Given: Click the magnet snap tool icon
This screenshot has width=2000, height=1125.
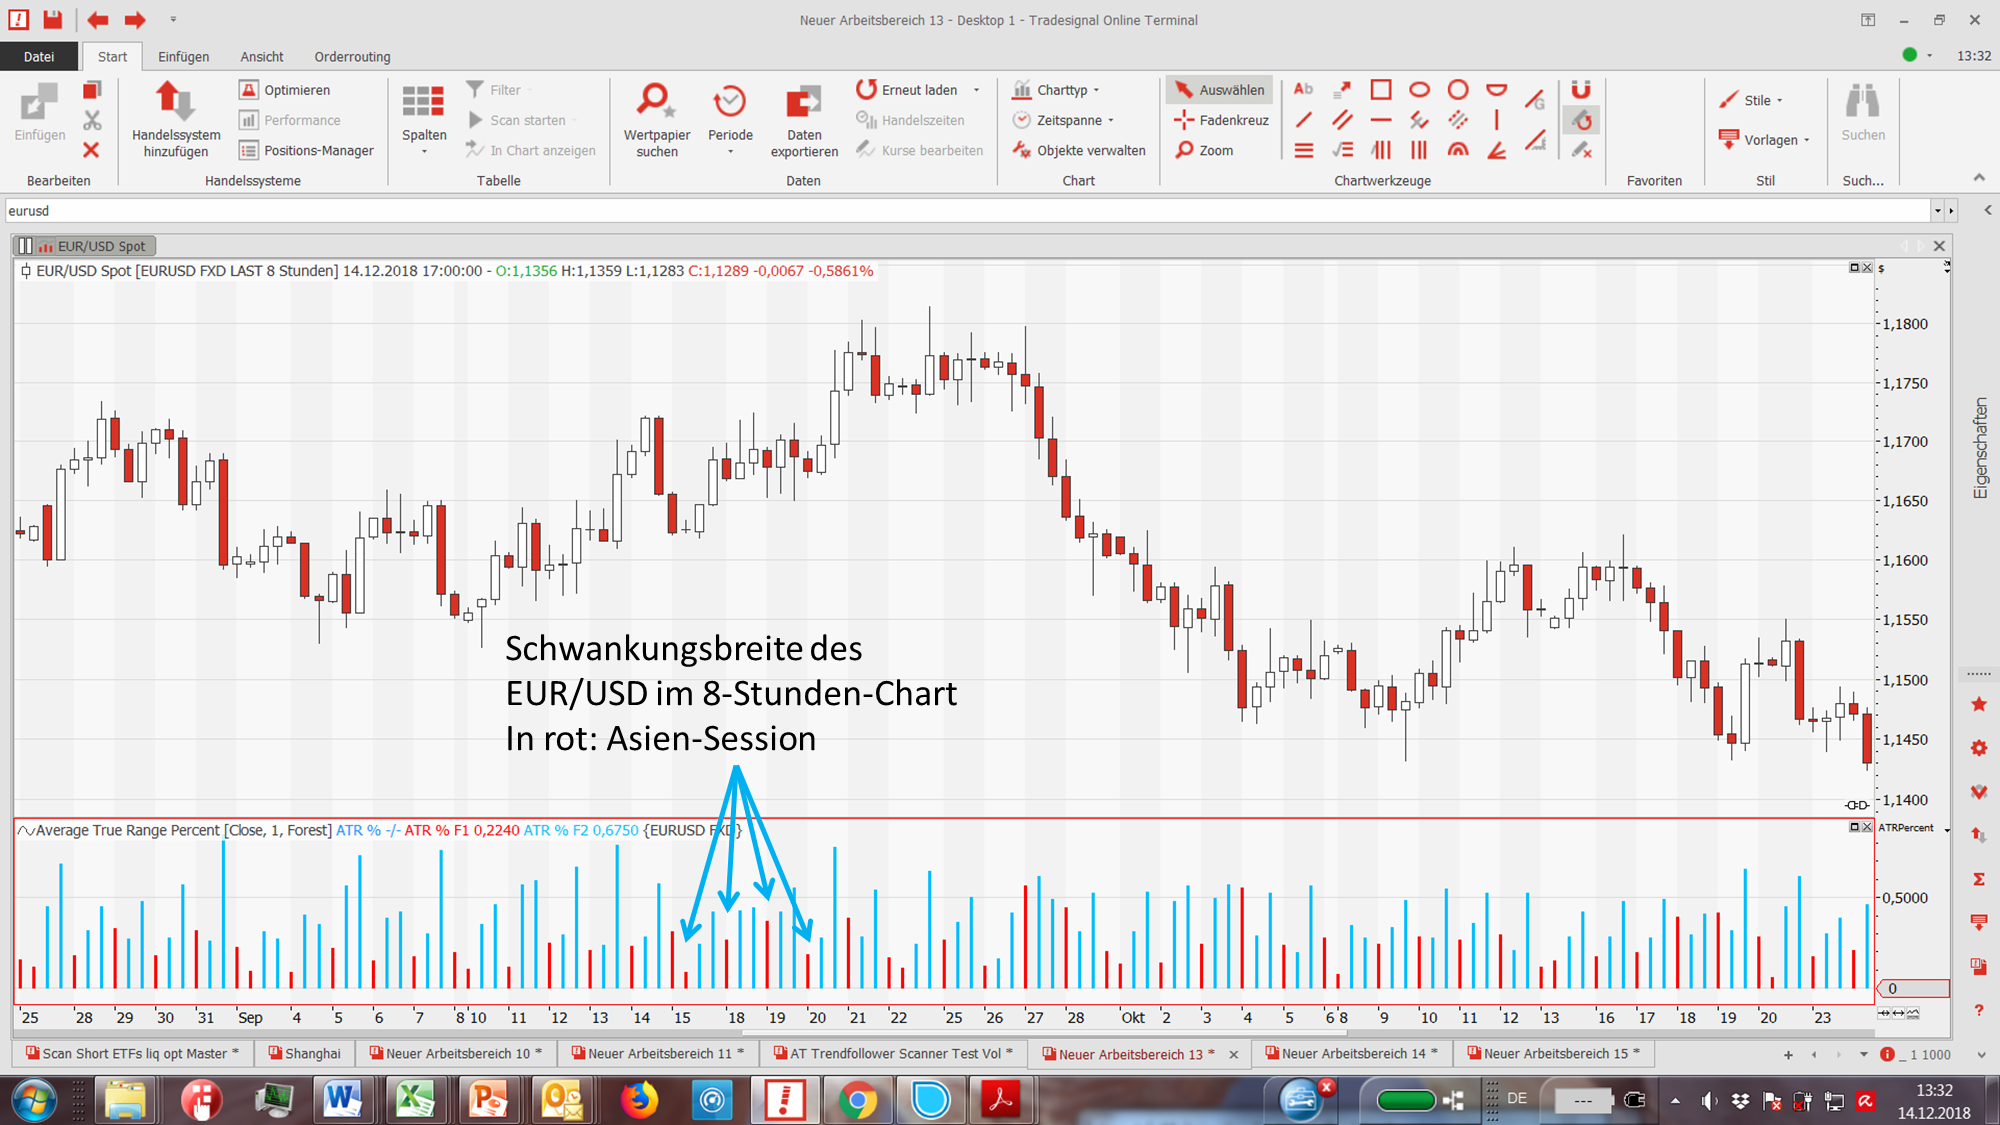Looking at the screenshot, I should 1580,90.
